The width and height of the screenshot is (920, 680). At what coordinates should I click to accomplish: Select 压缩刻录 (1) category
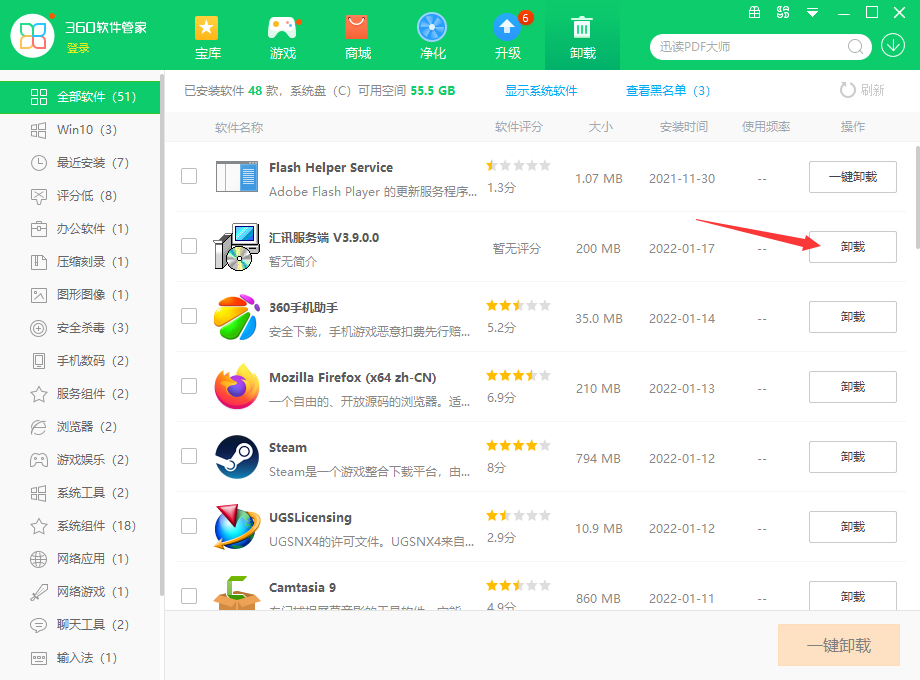[80, 262]
